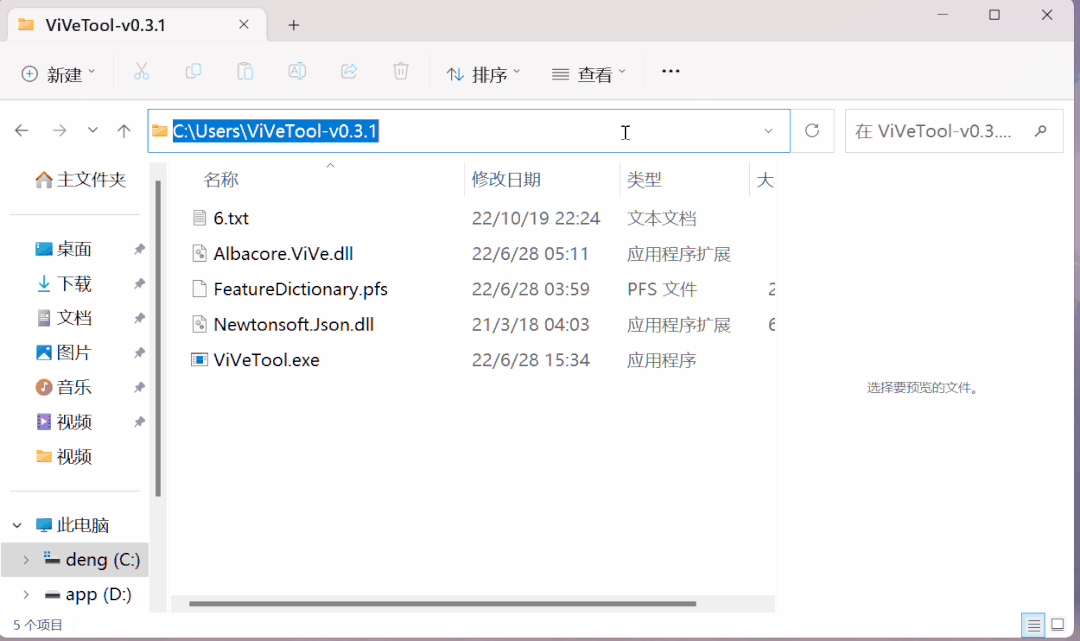The width and height of the screenshot is (1080, 641).
Task: Switch to large thumbnails view icon
Action: [x=1057, y=625]
